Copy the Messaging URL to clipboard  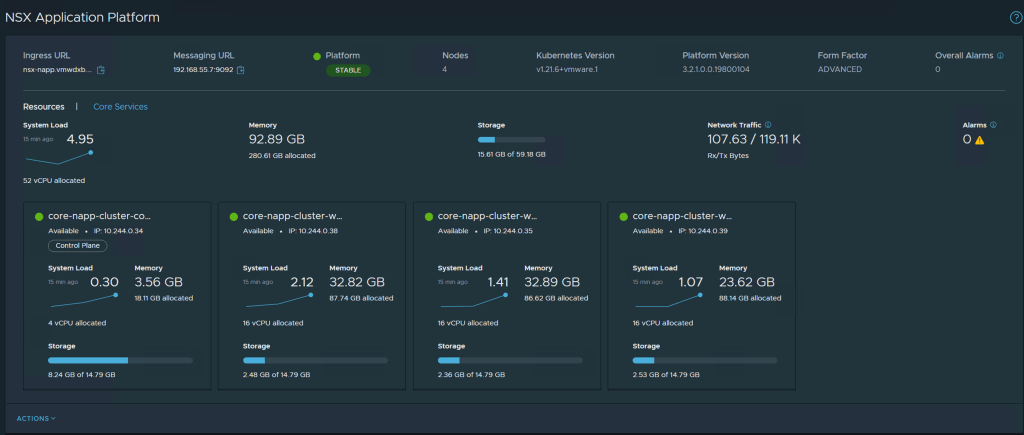(x=241, y=70)
